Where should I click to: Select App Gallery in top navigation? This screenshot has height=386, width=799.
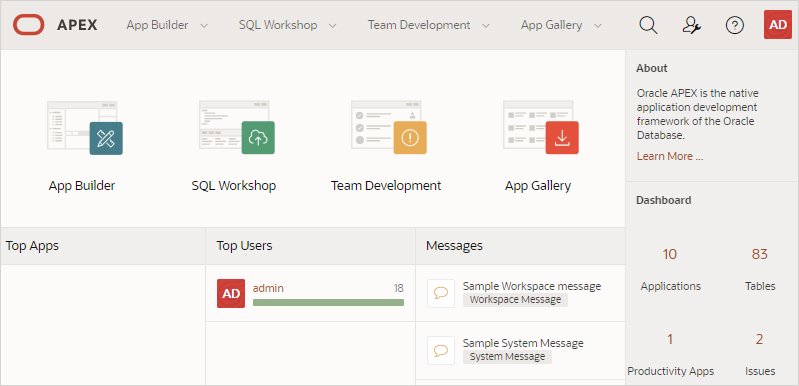coord(551,25)
